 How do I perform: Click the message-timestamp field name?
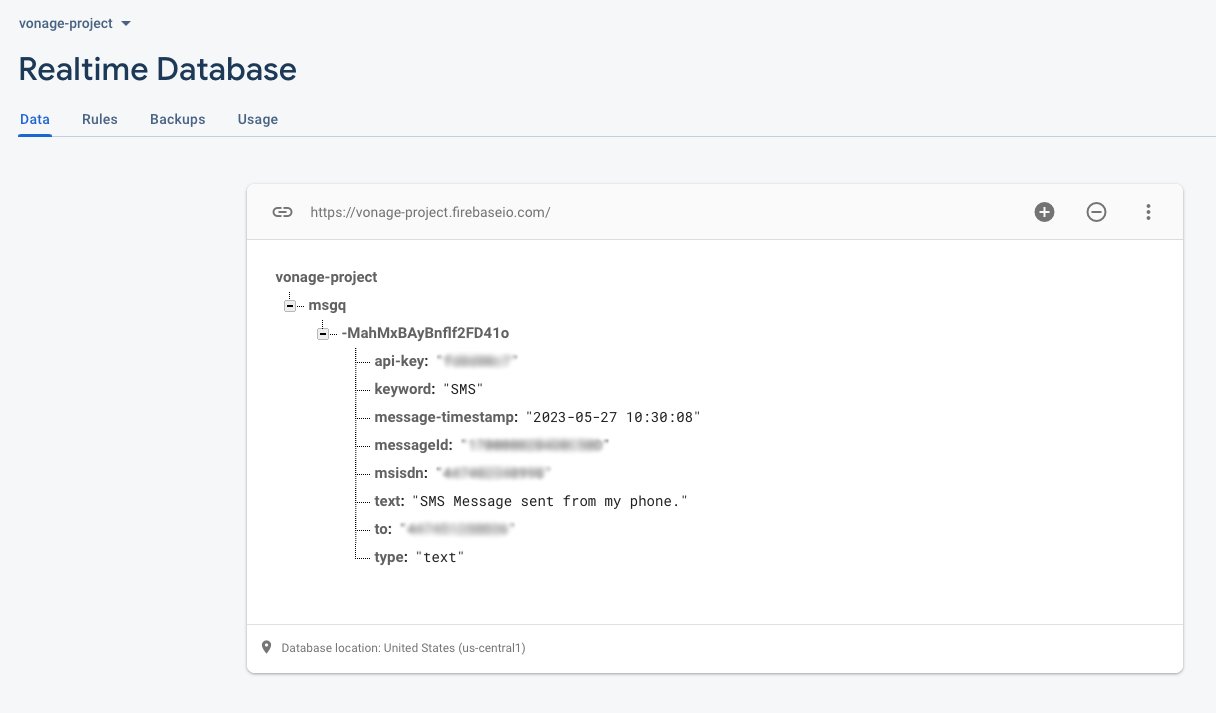tap(446, 417)
